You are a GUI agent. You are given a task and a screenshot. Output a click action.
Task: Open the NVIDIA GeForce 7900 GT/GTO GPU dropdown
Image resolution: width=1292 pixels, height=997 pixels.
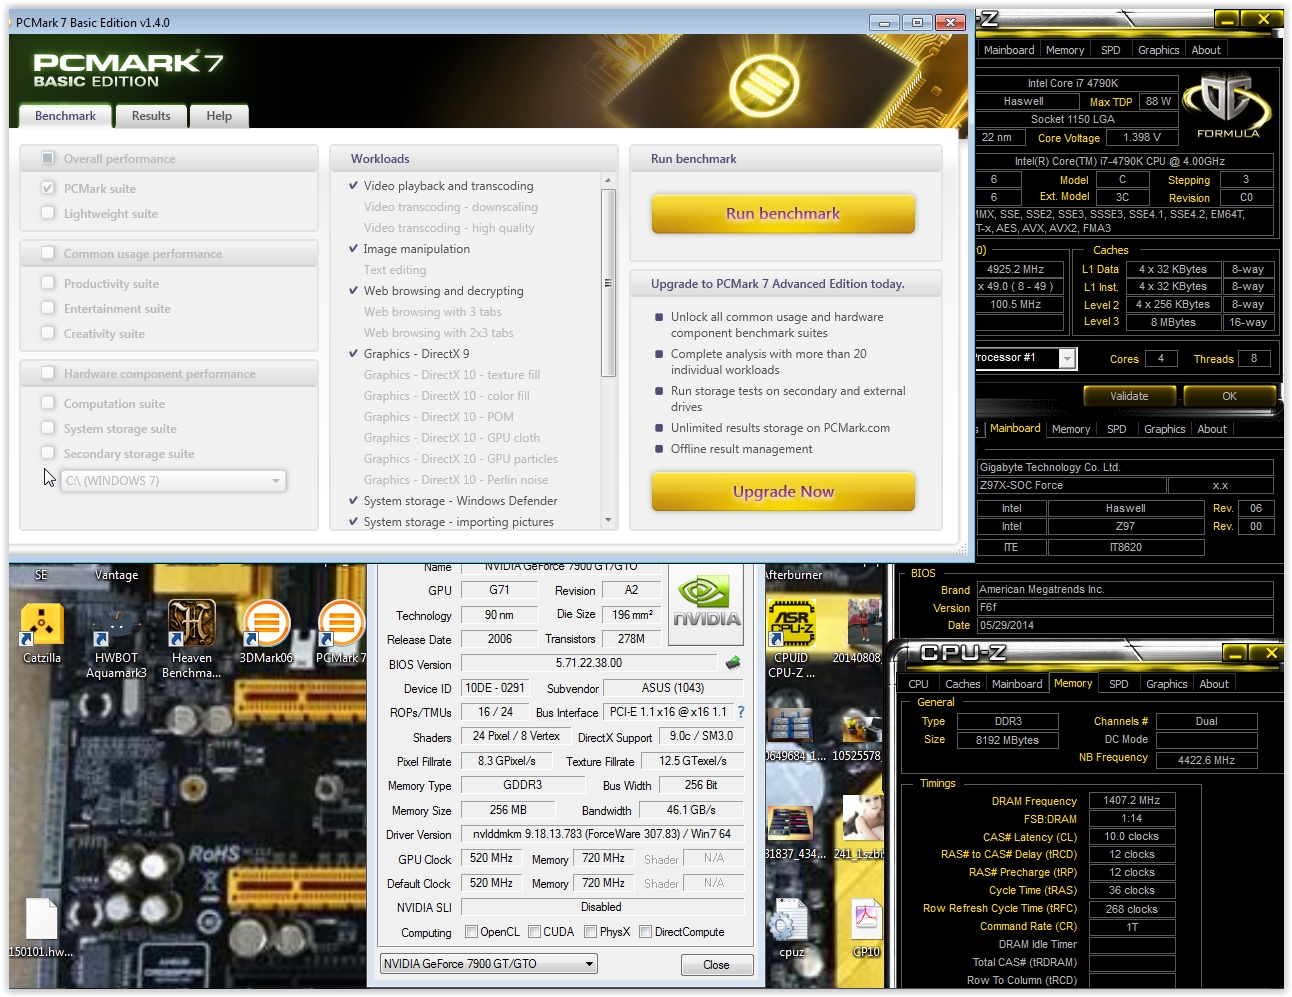[x=488, y=964]
